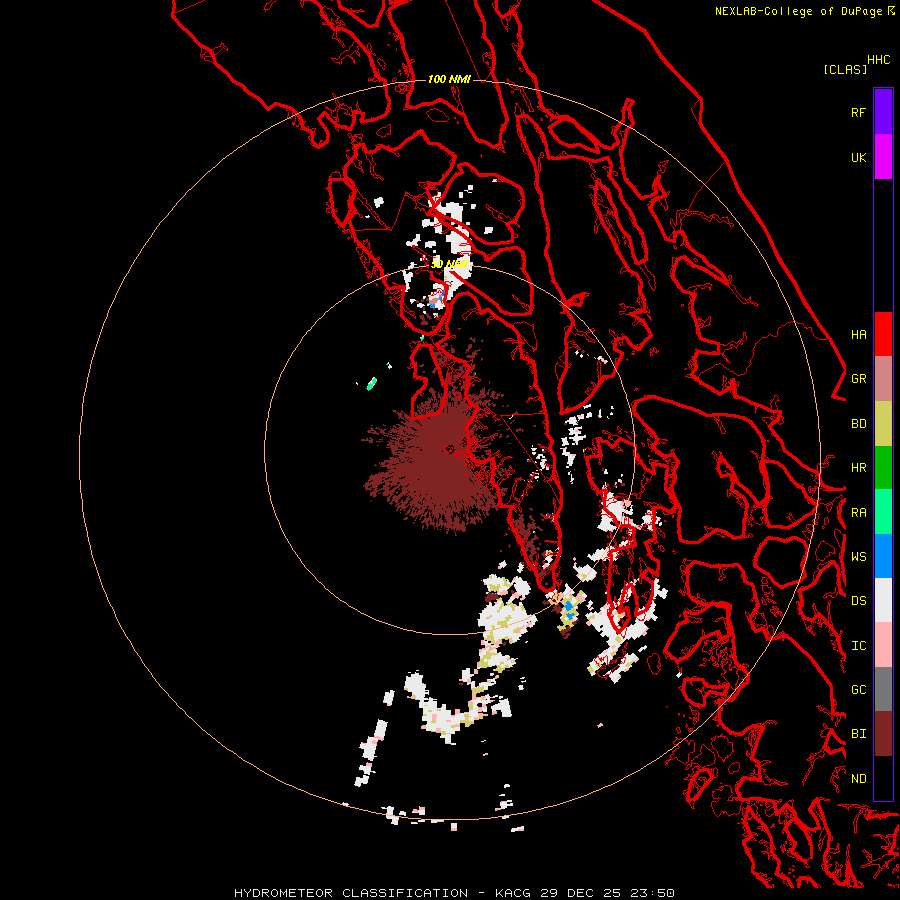Screen dimensions: 900x900
Task: Click the UK magenta legend swatch
Action: [883, 157]
